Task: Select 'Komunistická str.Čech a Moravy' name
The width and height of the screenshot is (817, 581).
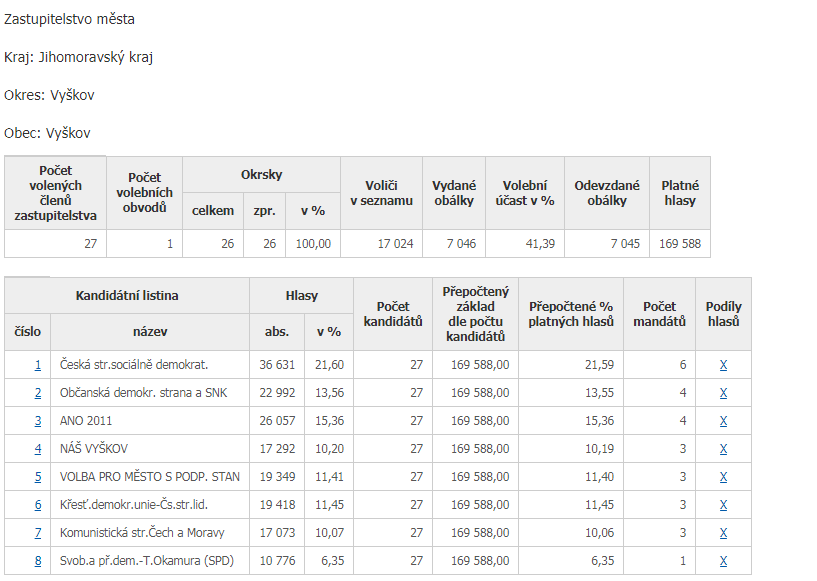Action: coord(142,533)
